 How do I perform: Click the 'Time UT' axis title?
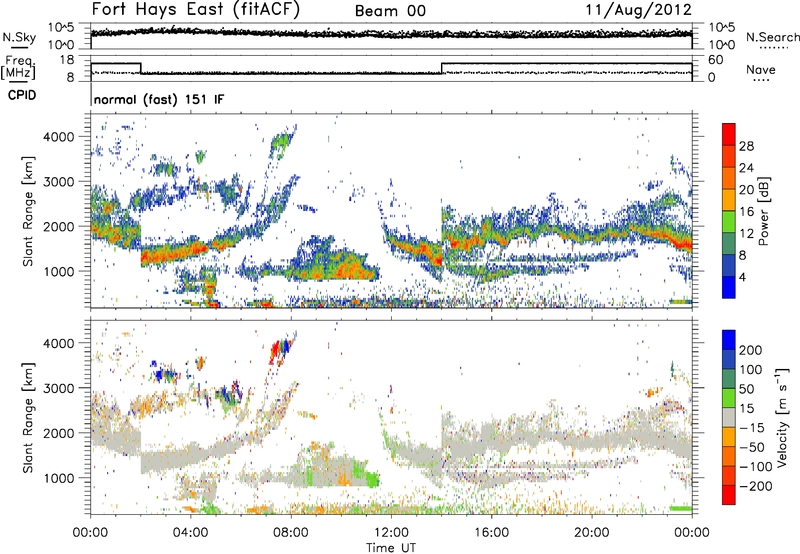click(x=391, y=548)
